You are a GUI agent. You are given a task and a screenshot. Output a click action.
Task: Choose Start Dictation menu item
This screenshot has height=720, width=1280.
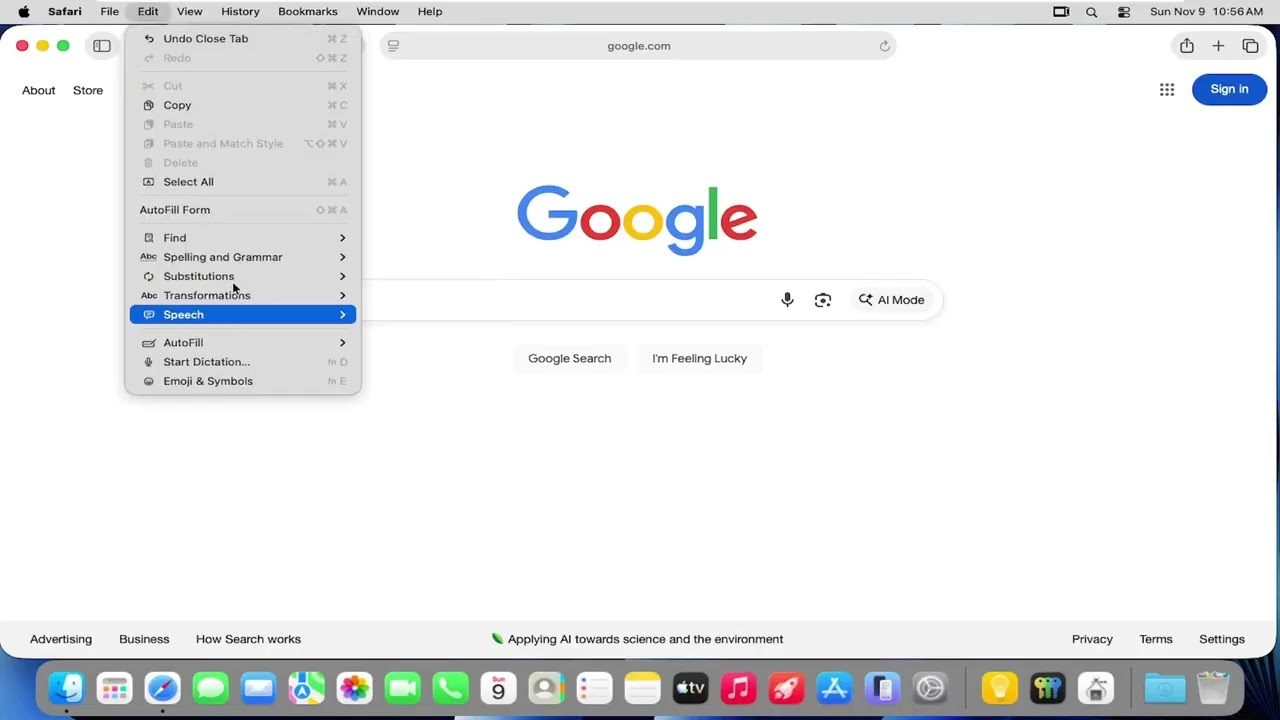[x=243, y=362]
